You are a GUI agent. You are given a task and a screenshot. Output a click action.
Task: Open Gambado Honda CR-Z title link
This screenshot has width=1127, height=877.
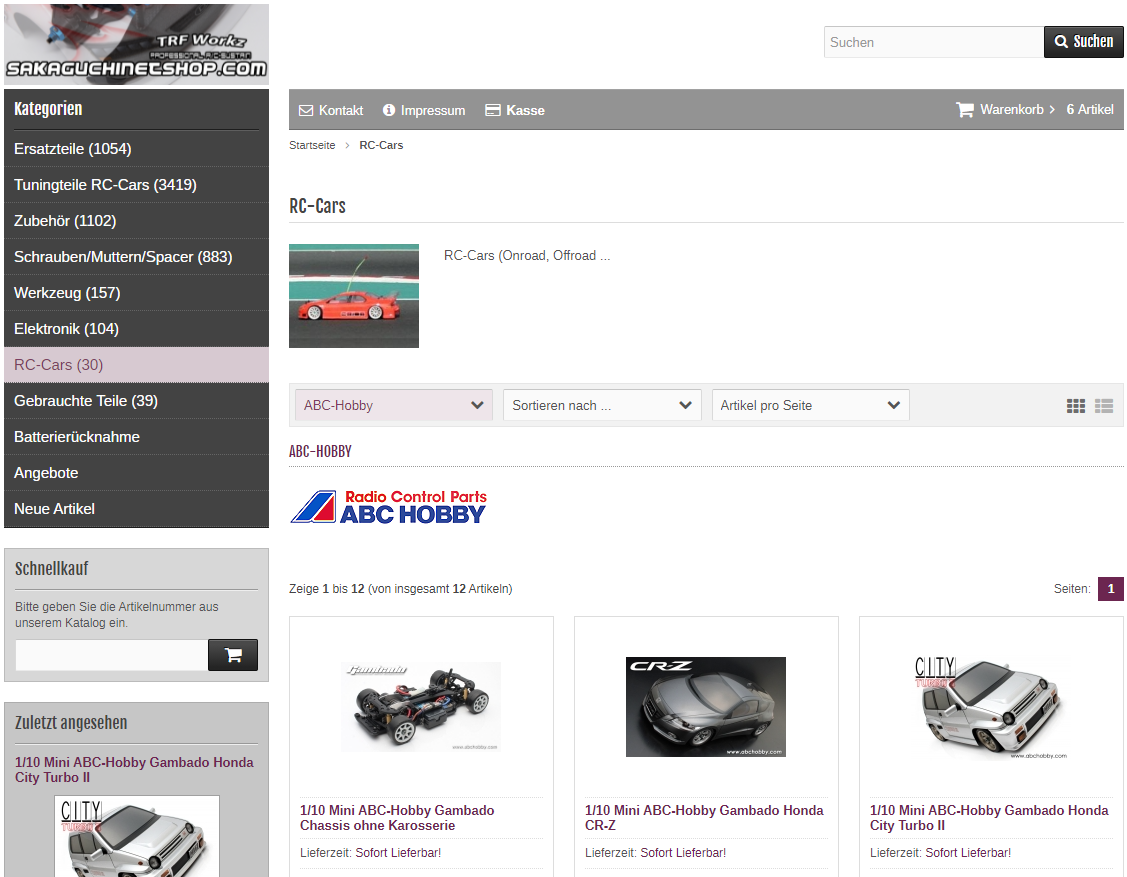(704, 818)
